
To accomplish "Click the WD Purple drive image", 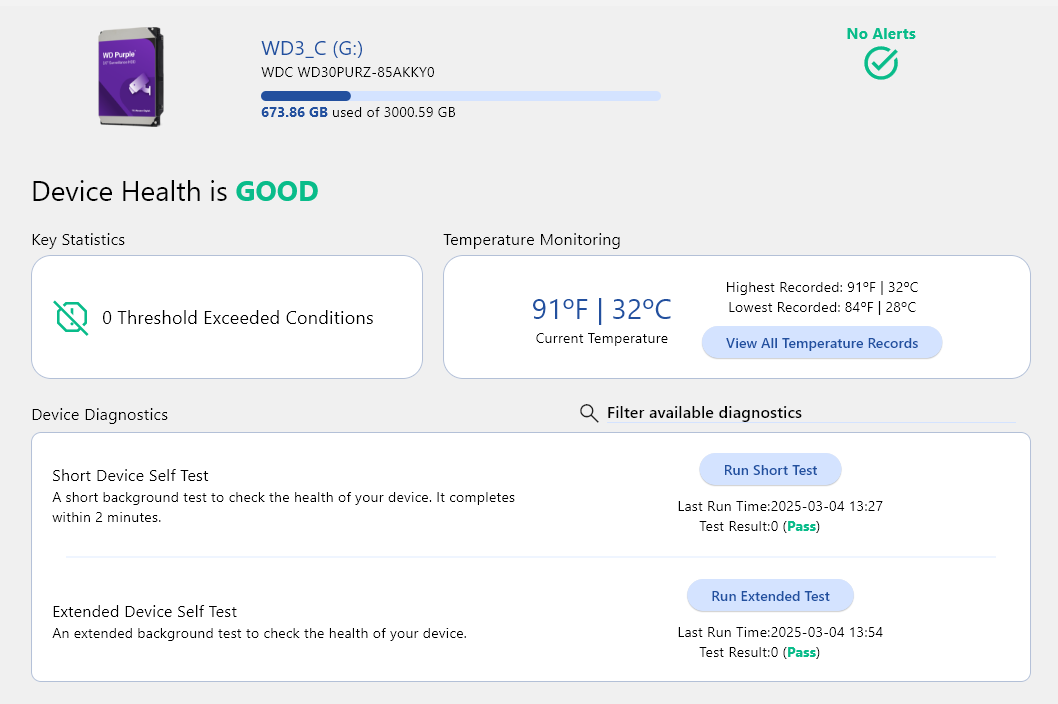I will pyautogui.click(x=131, y=76).
